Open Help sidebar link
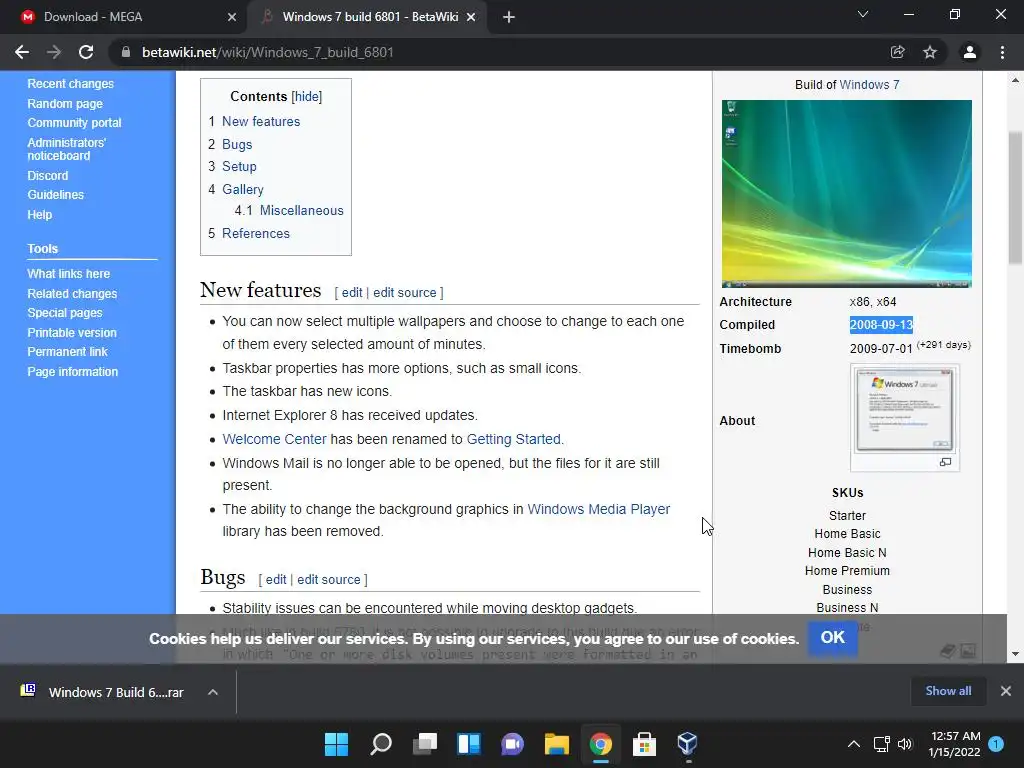Screen dimensions: 1024x768 click(x=40, y=214)
